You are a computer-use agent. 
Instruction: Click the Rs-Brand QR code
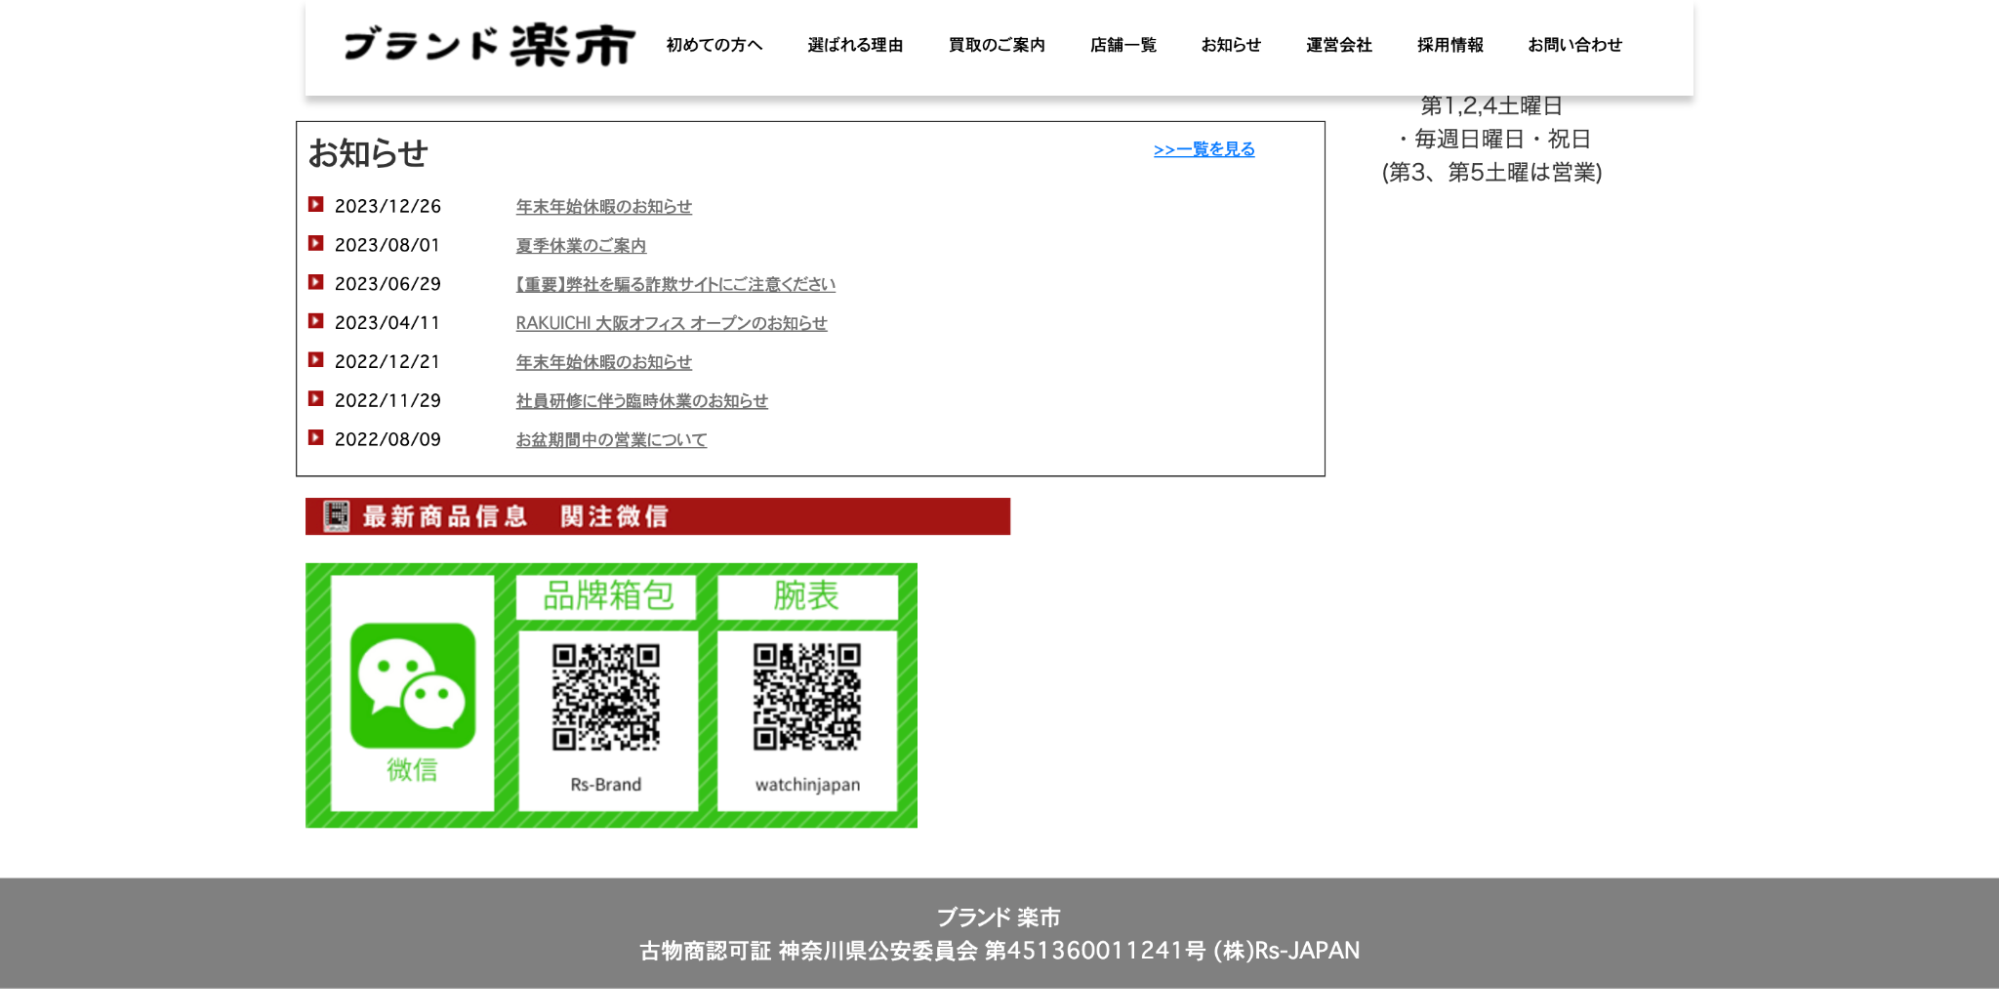pos(606,697)
